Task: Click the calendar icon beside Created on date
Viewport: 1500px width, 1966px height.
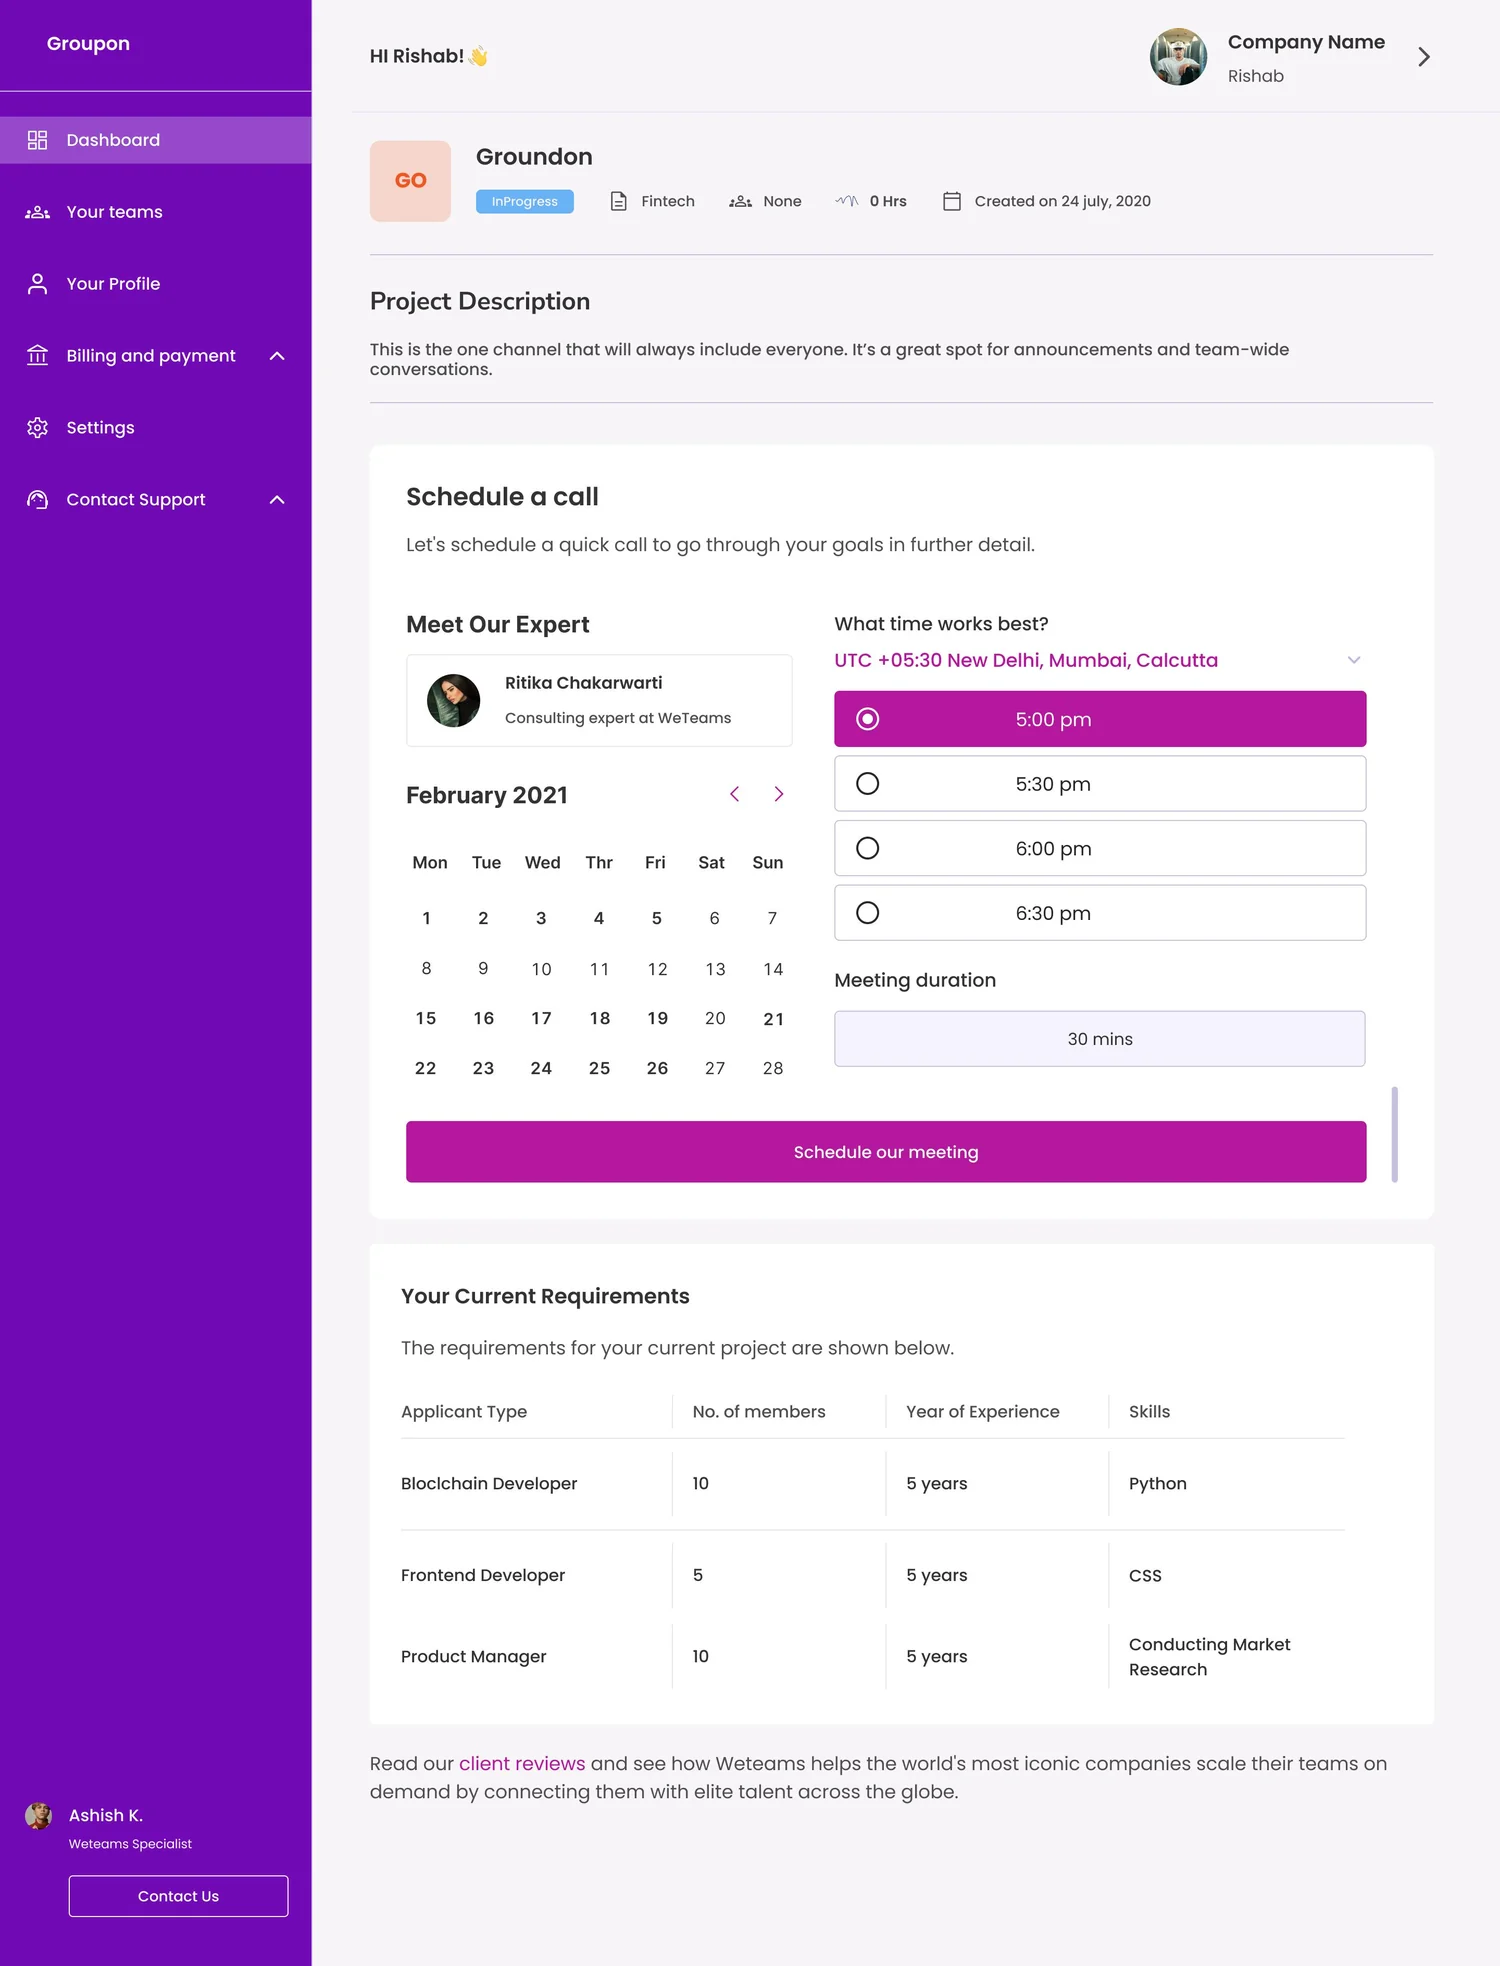Action: click(952, 201)
